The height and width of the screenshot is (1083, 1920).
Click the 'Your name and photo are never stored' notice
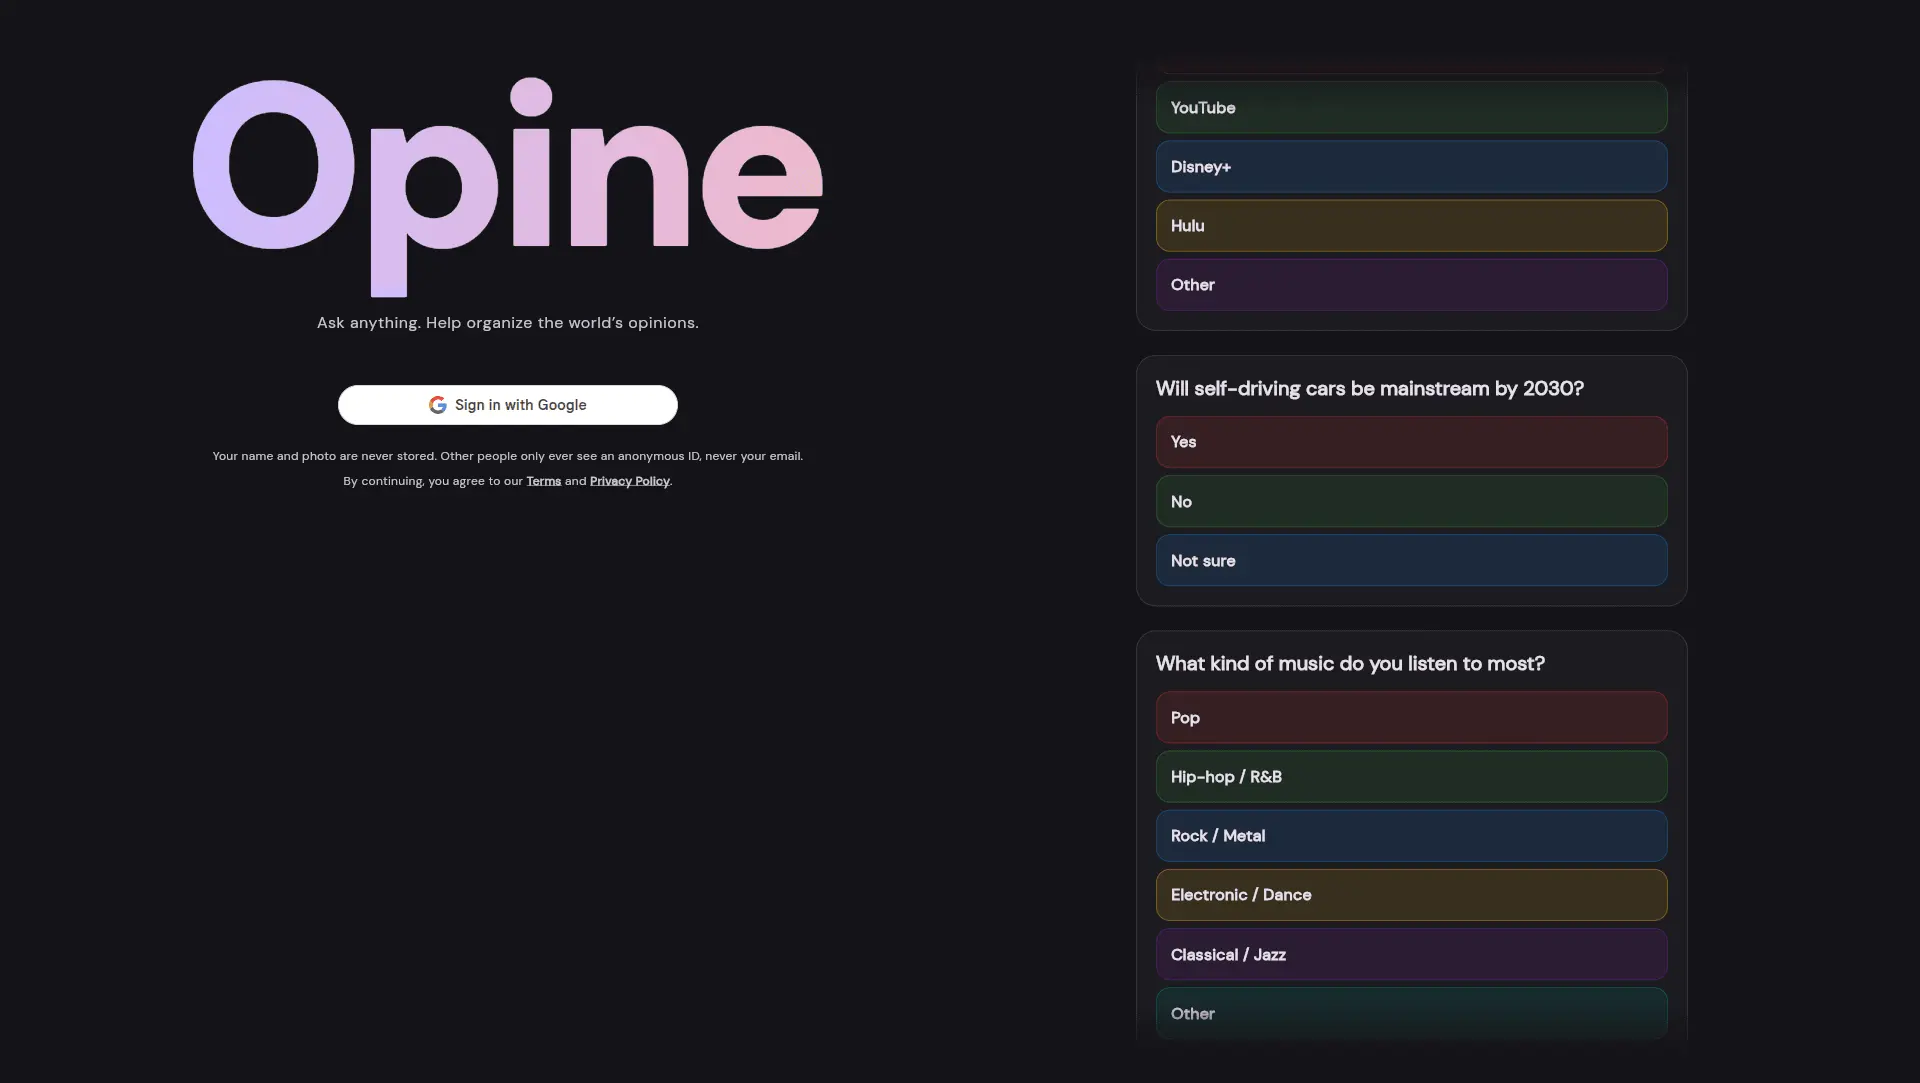pyautogui.click(x=508, y=456)
